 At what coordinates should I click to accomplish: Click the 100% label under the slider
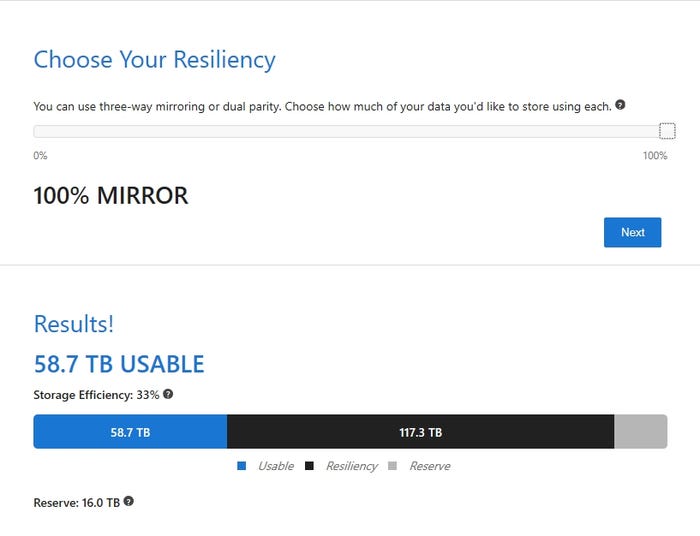[655, 156]
